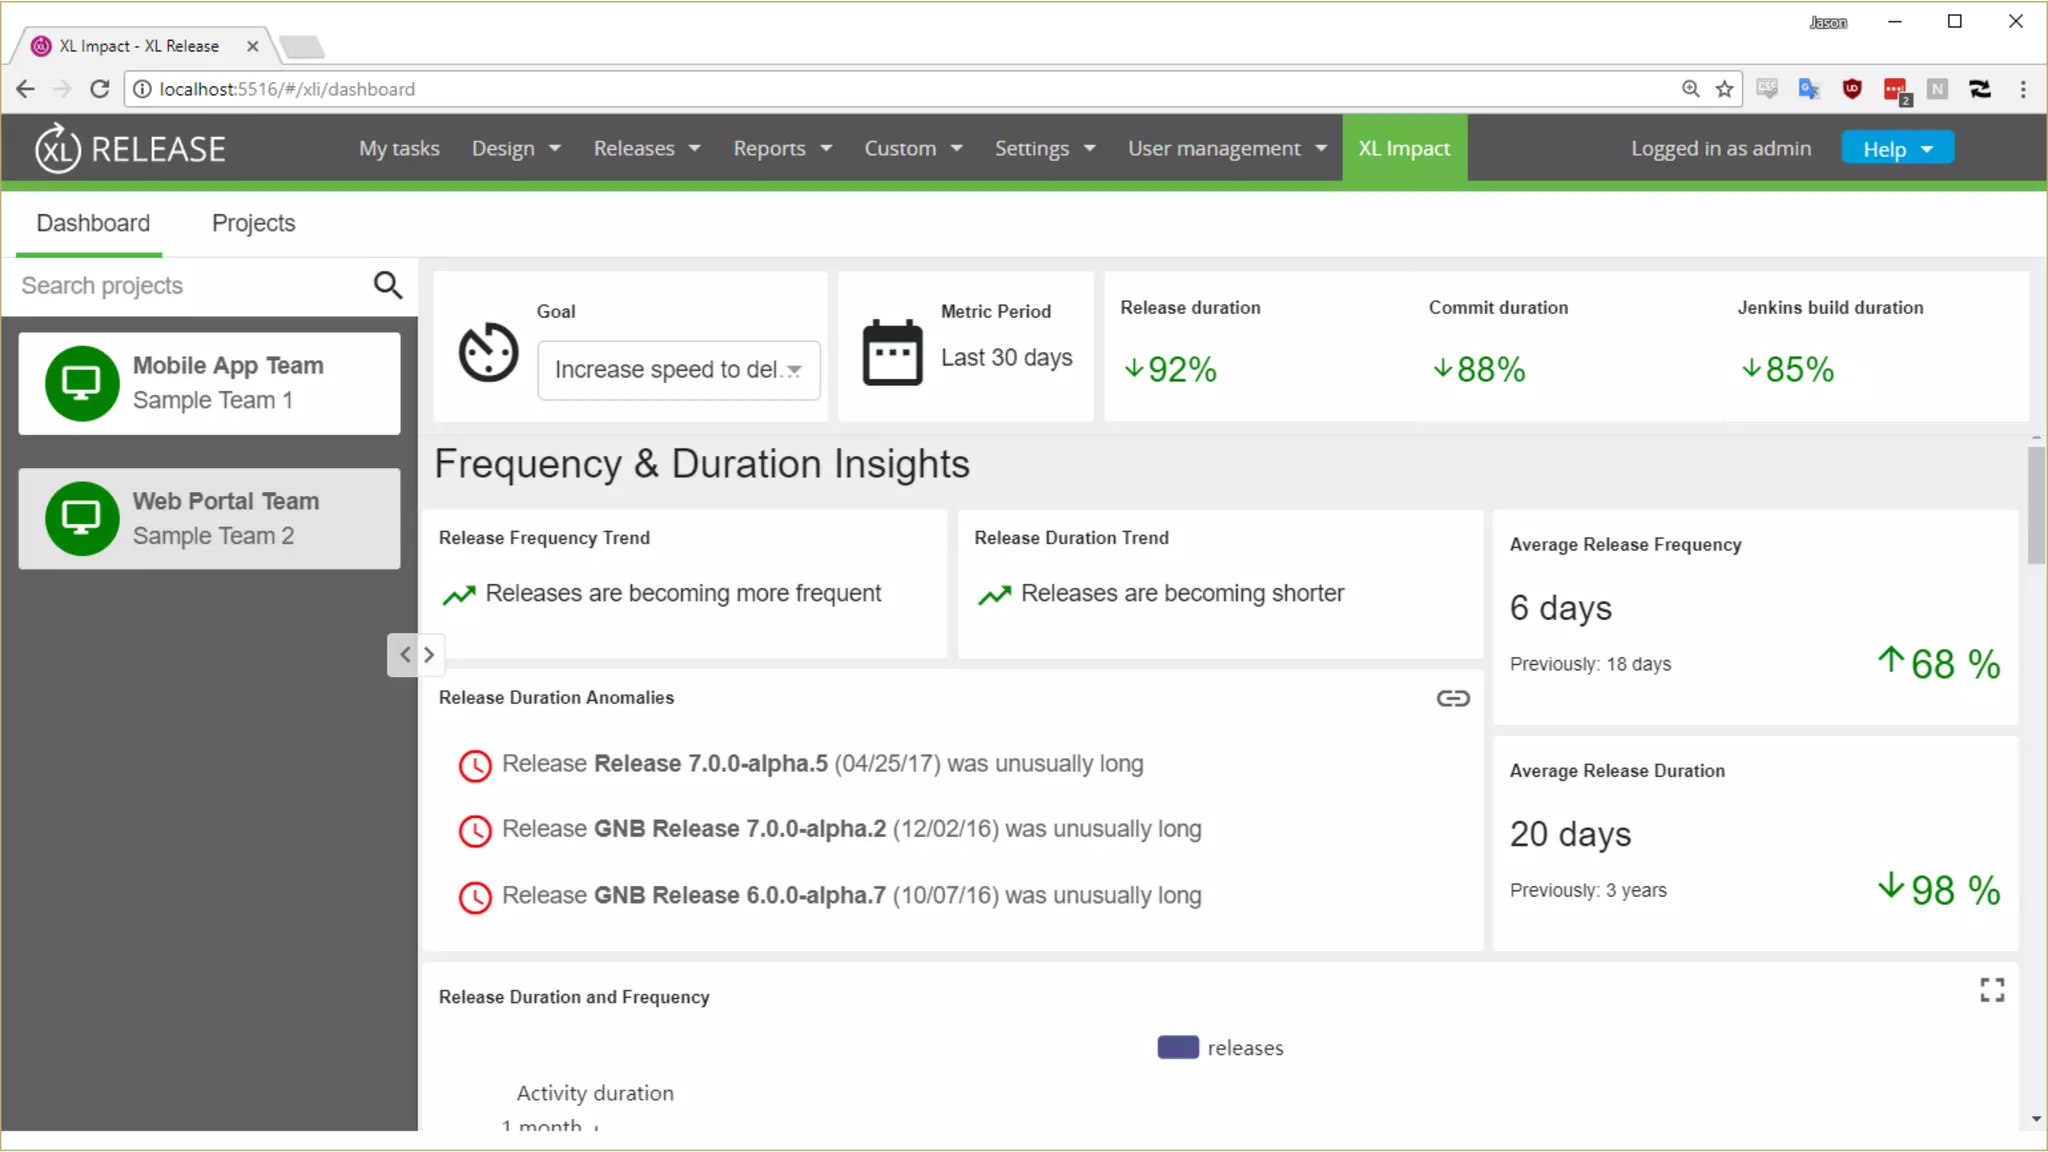Image resolution: width=2048 pixels, height=1152 pixels.
Task: Click the Goal stopwatch icon
Action: pyautogui.click(x=488, y=352)
